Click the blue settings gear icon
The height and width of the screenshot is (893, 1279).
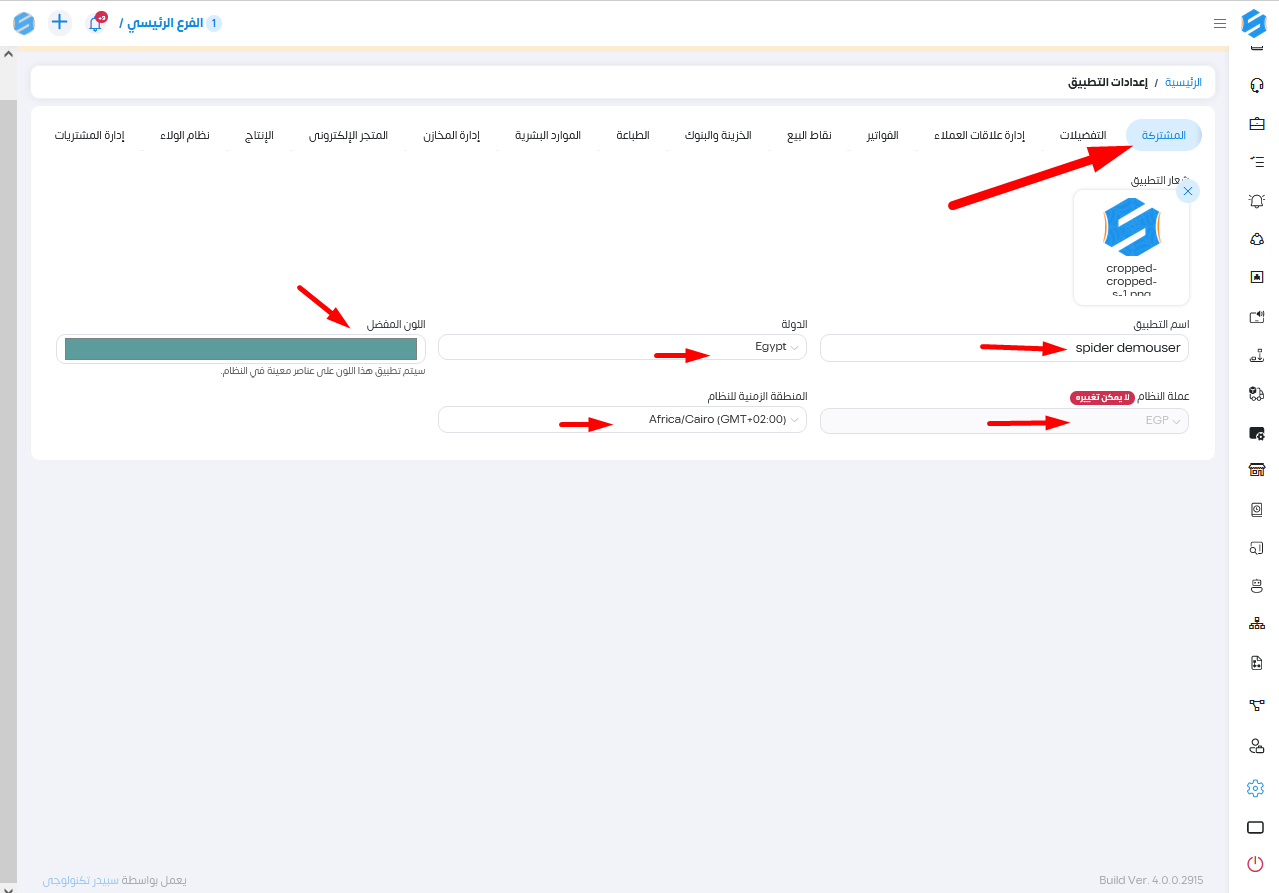click(x=1255, y=788)
